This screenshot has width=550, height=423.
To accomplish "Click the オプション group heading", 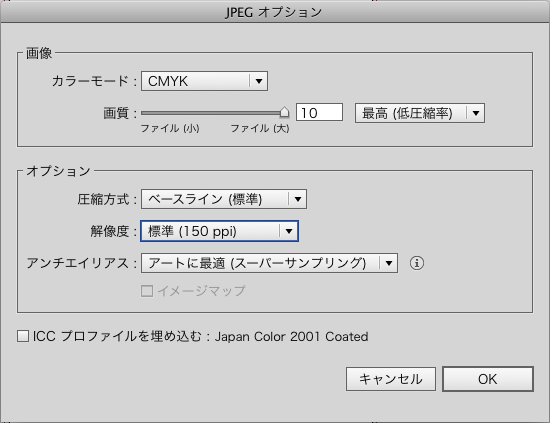I will point(58,171).
